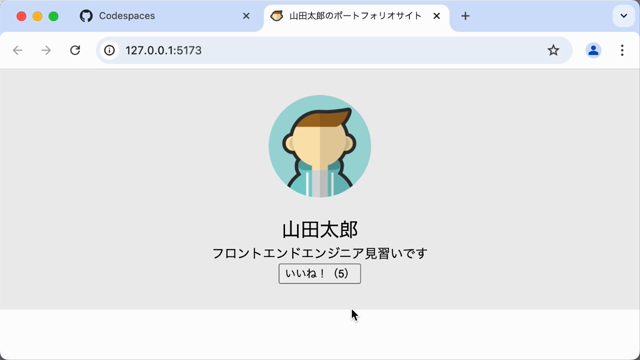Click the フロントエンドエンジニア見習いです text
This screenshot has height=360, width=640.
coord(320,253)
